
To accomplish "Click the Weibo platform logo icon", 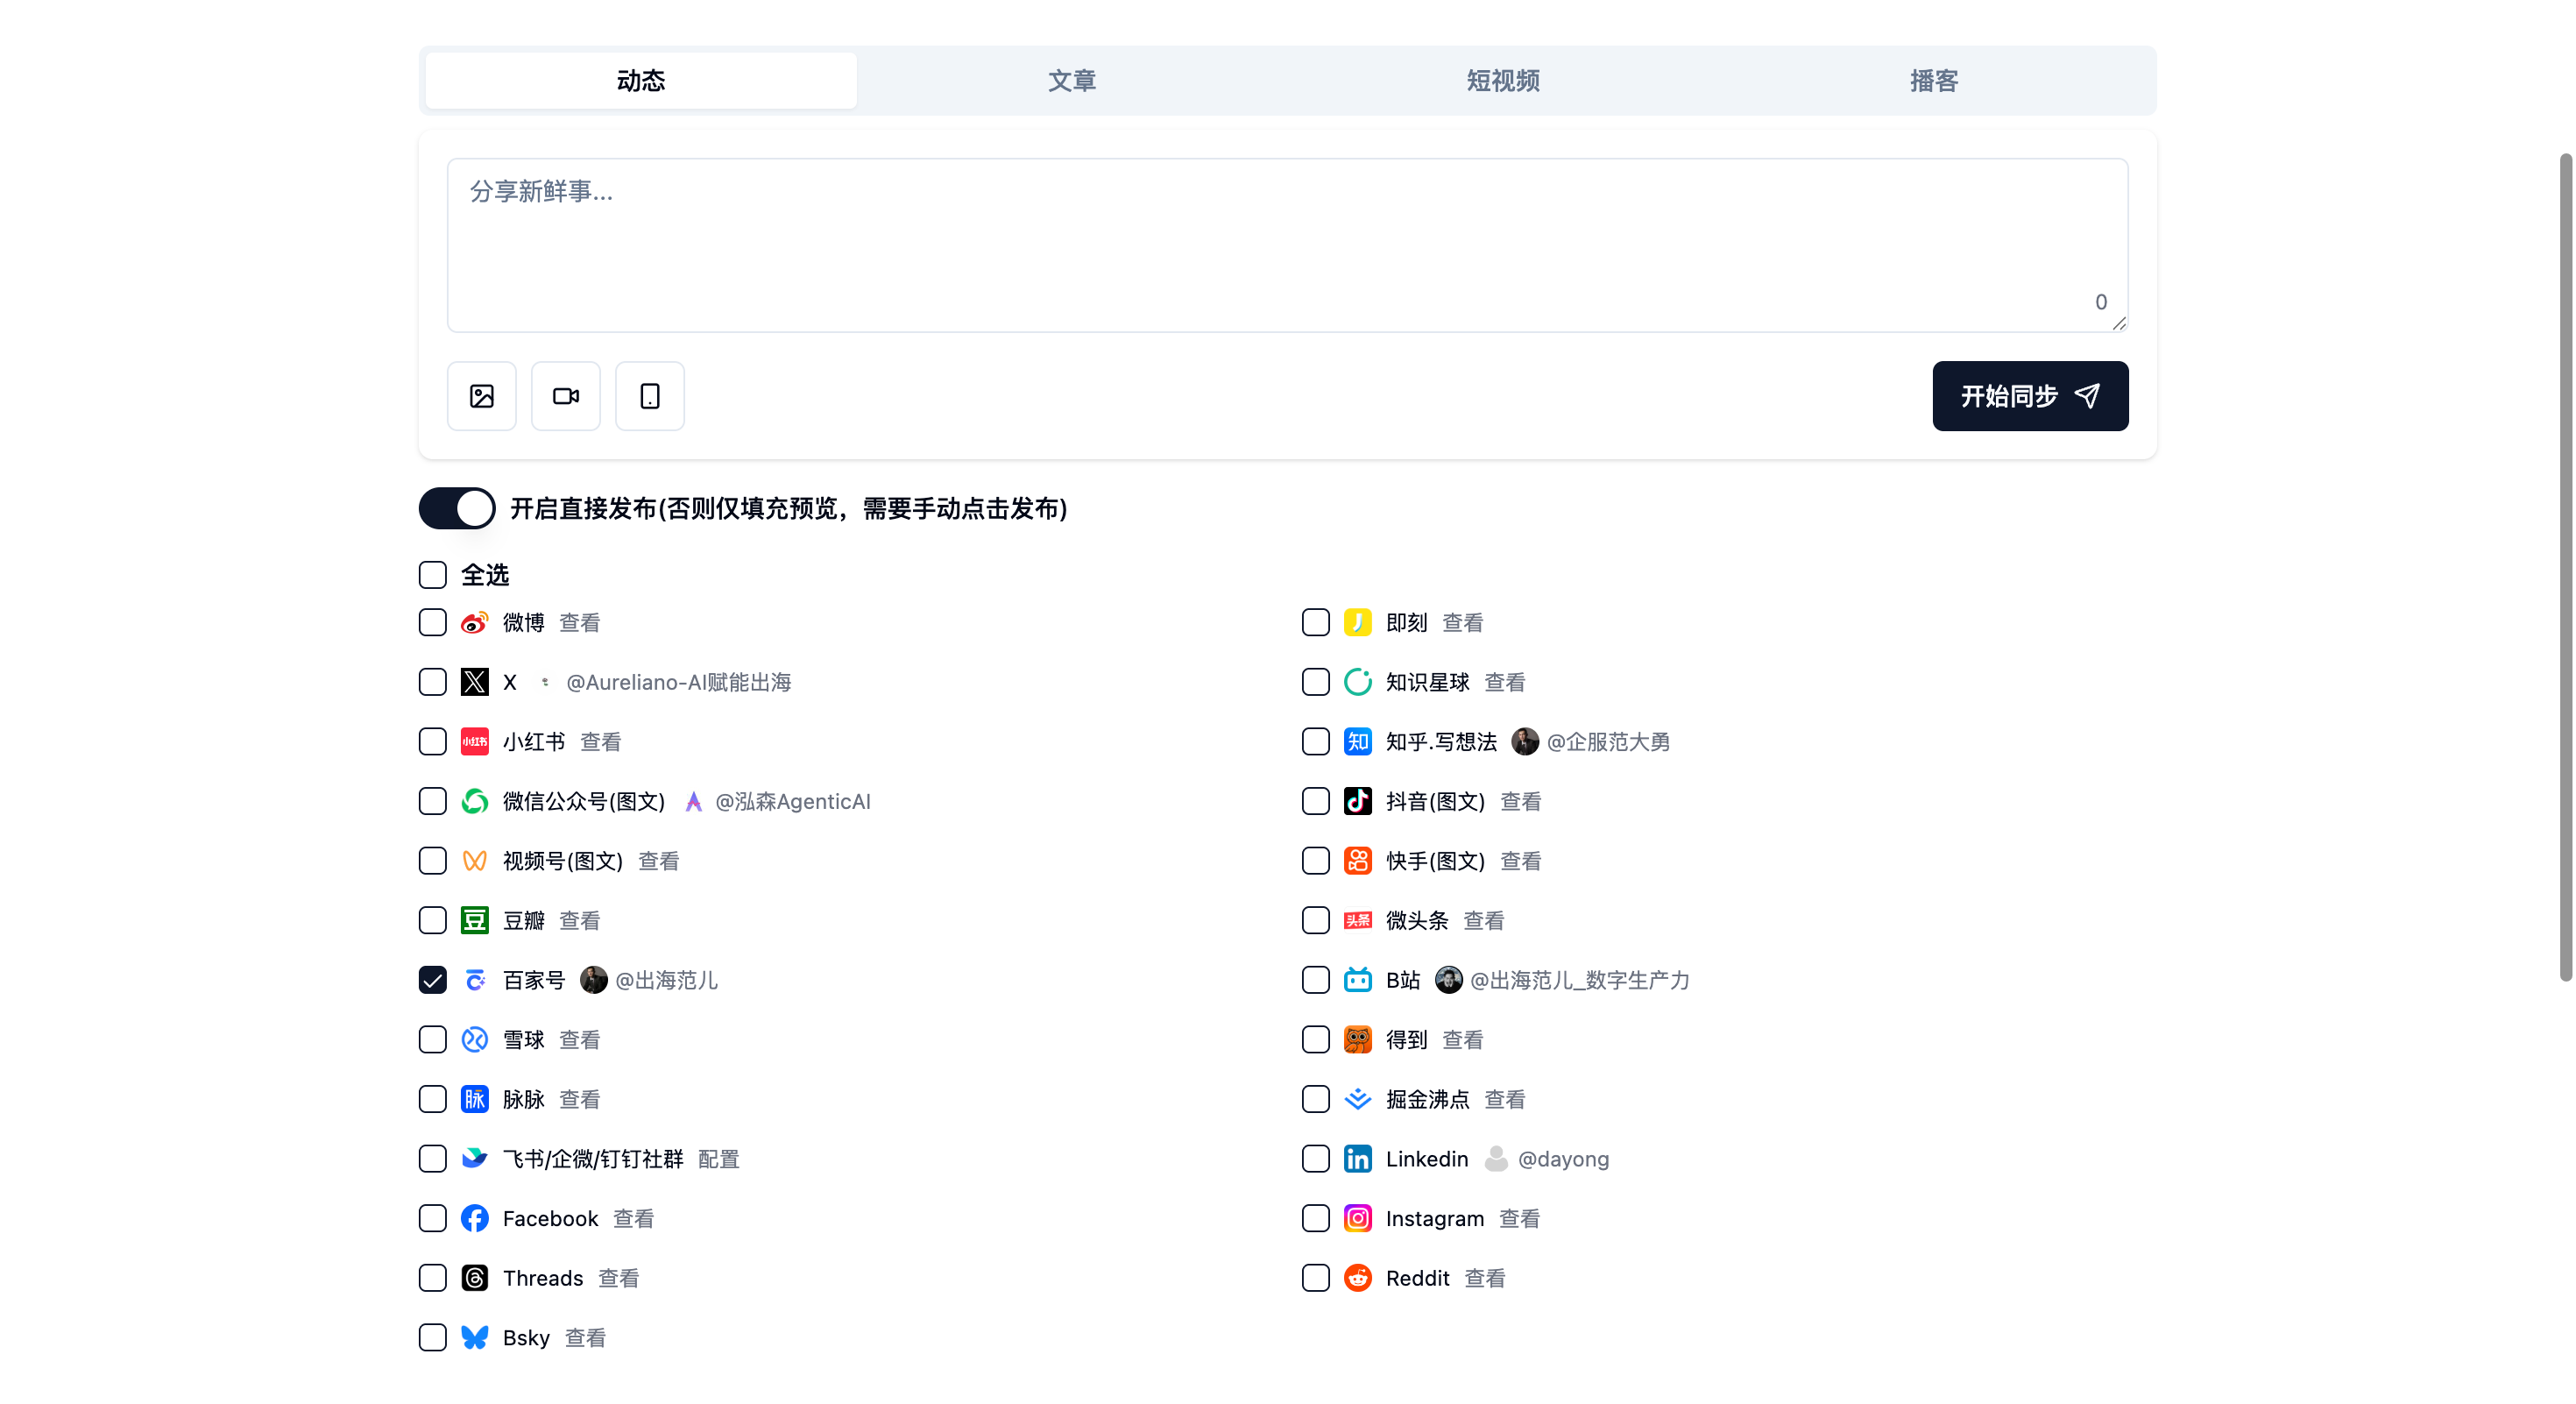I will coord(474,623).
